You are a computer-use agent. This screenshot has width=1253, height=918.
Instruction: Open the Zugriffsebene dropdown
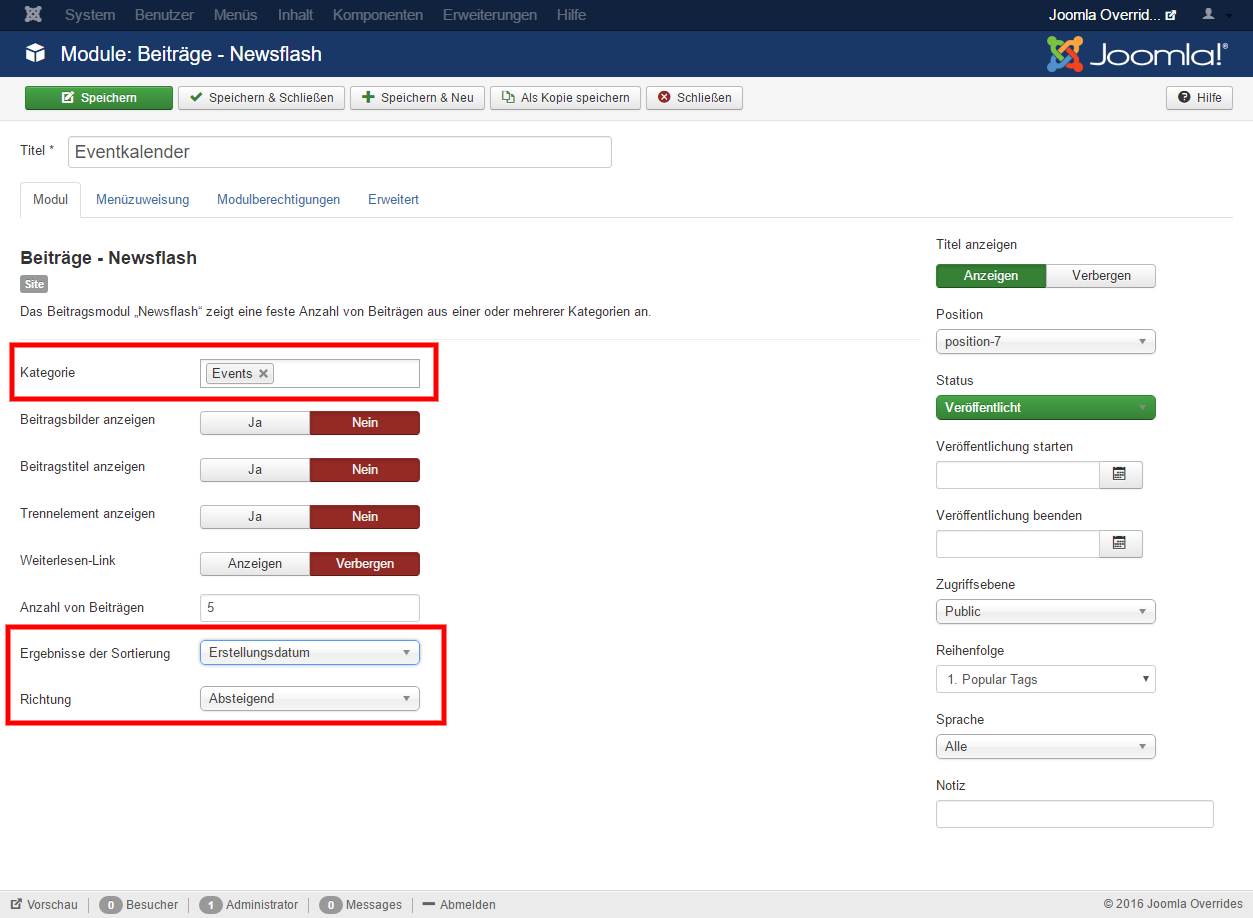pos(1045,611)
